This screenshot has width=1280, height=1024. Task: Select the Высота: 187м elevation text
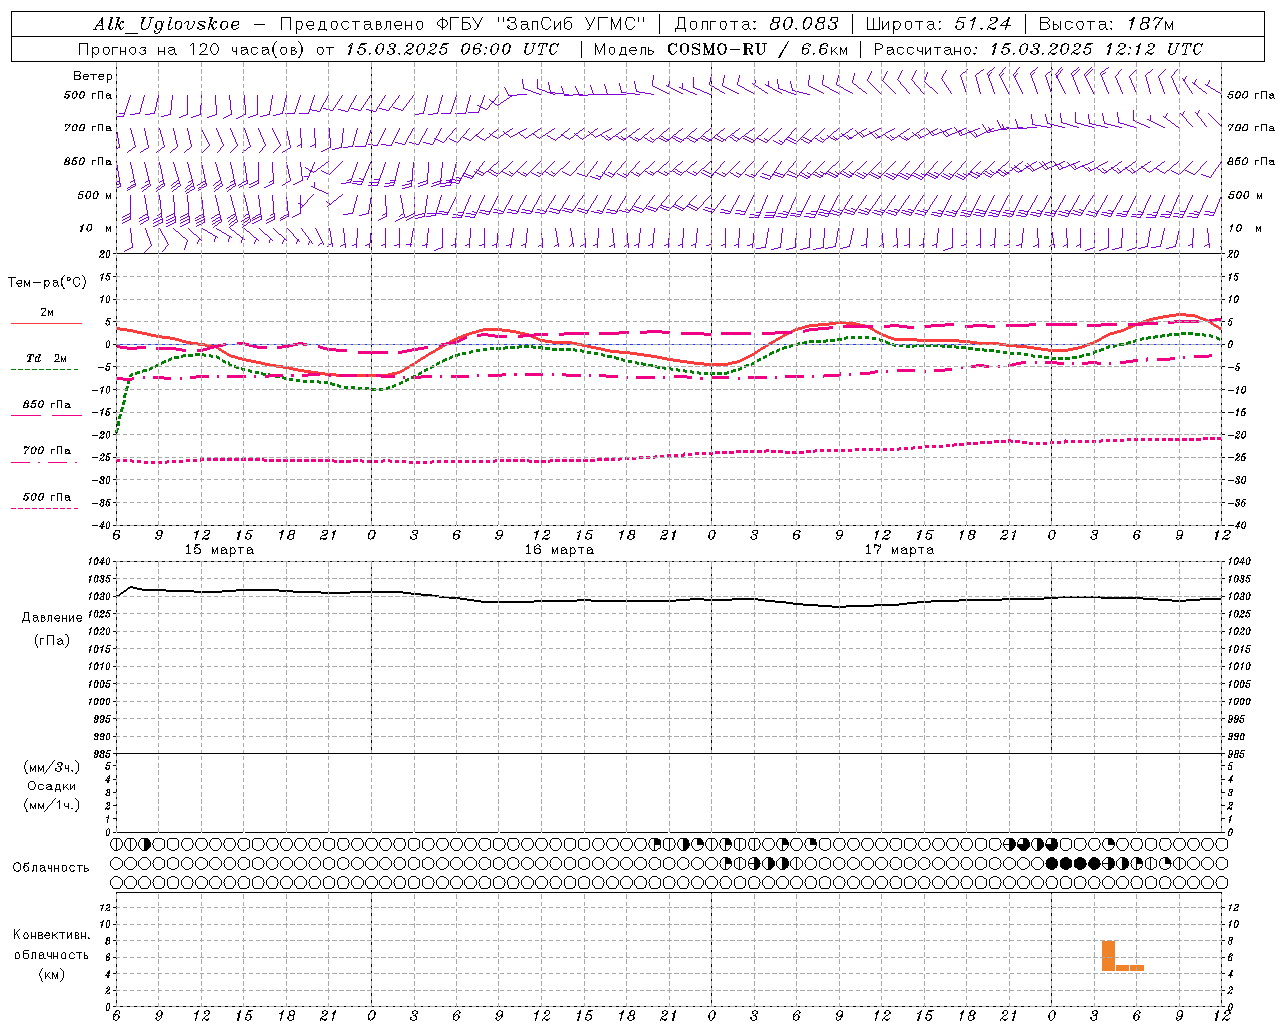1106,25
